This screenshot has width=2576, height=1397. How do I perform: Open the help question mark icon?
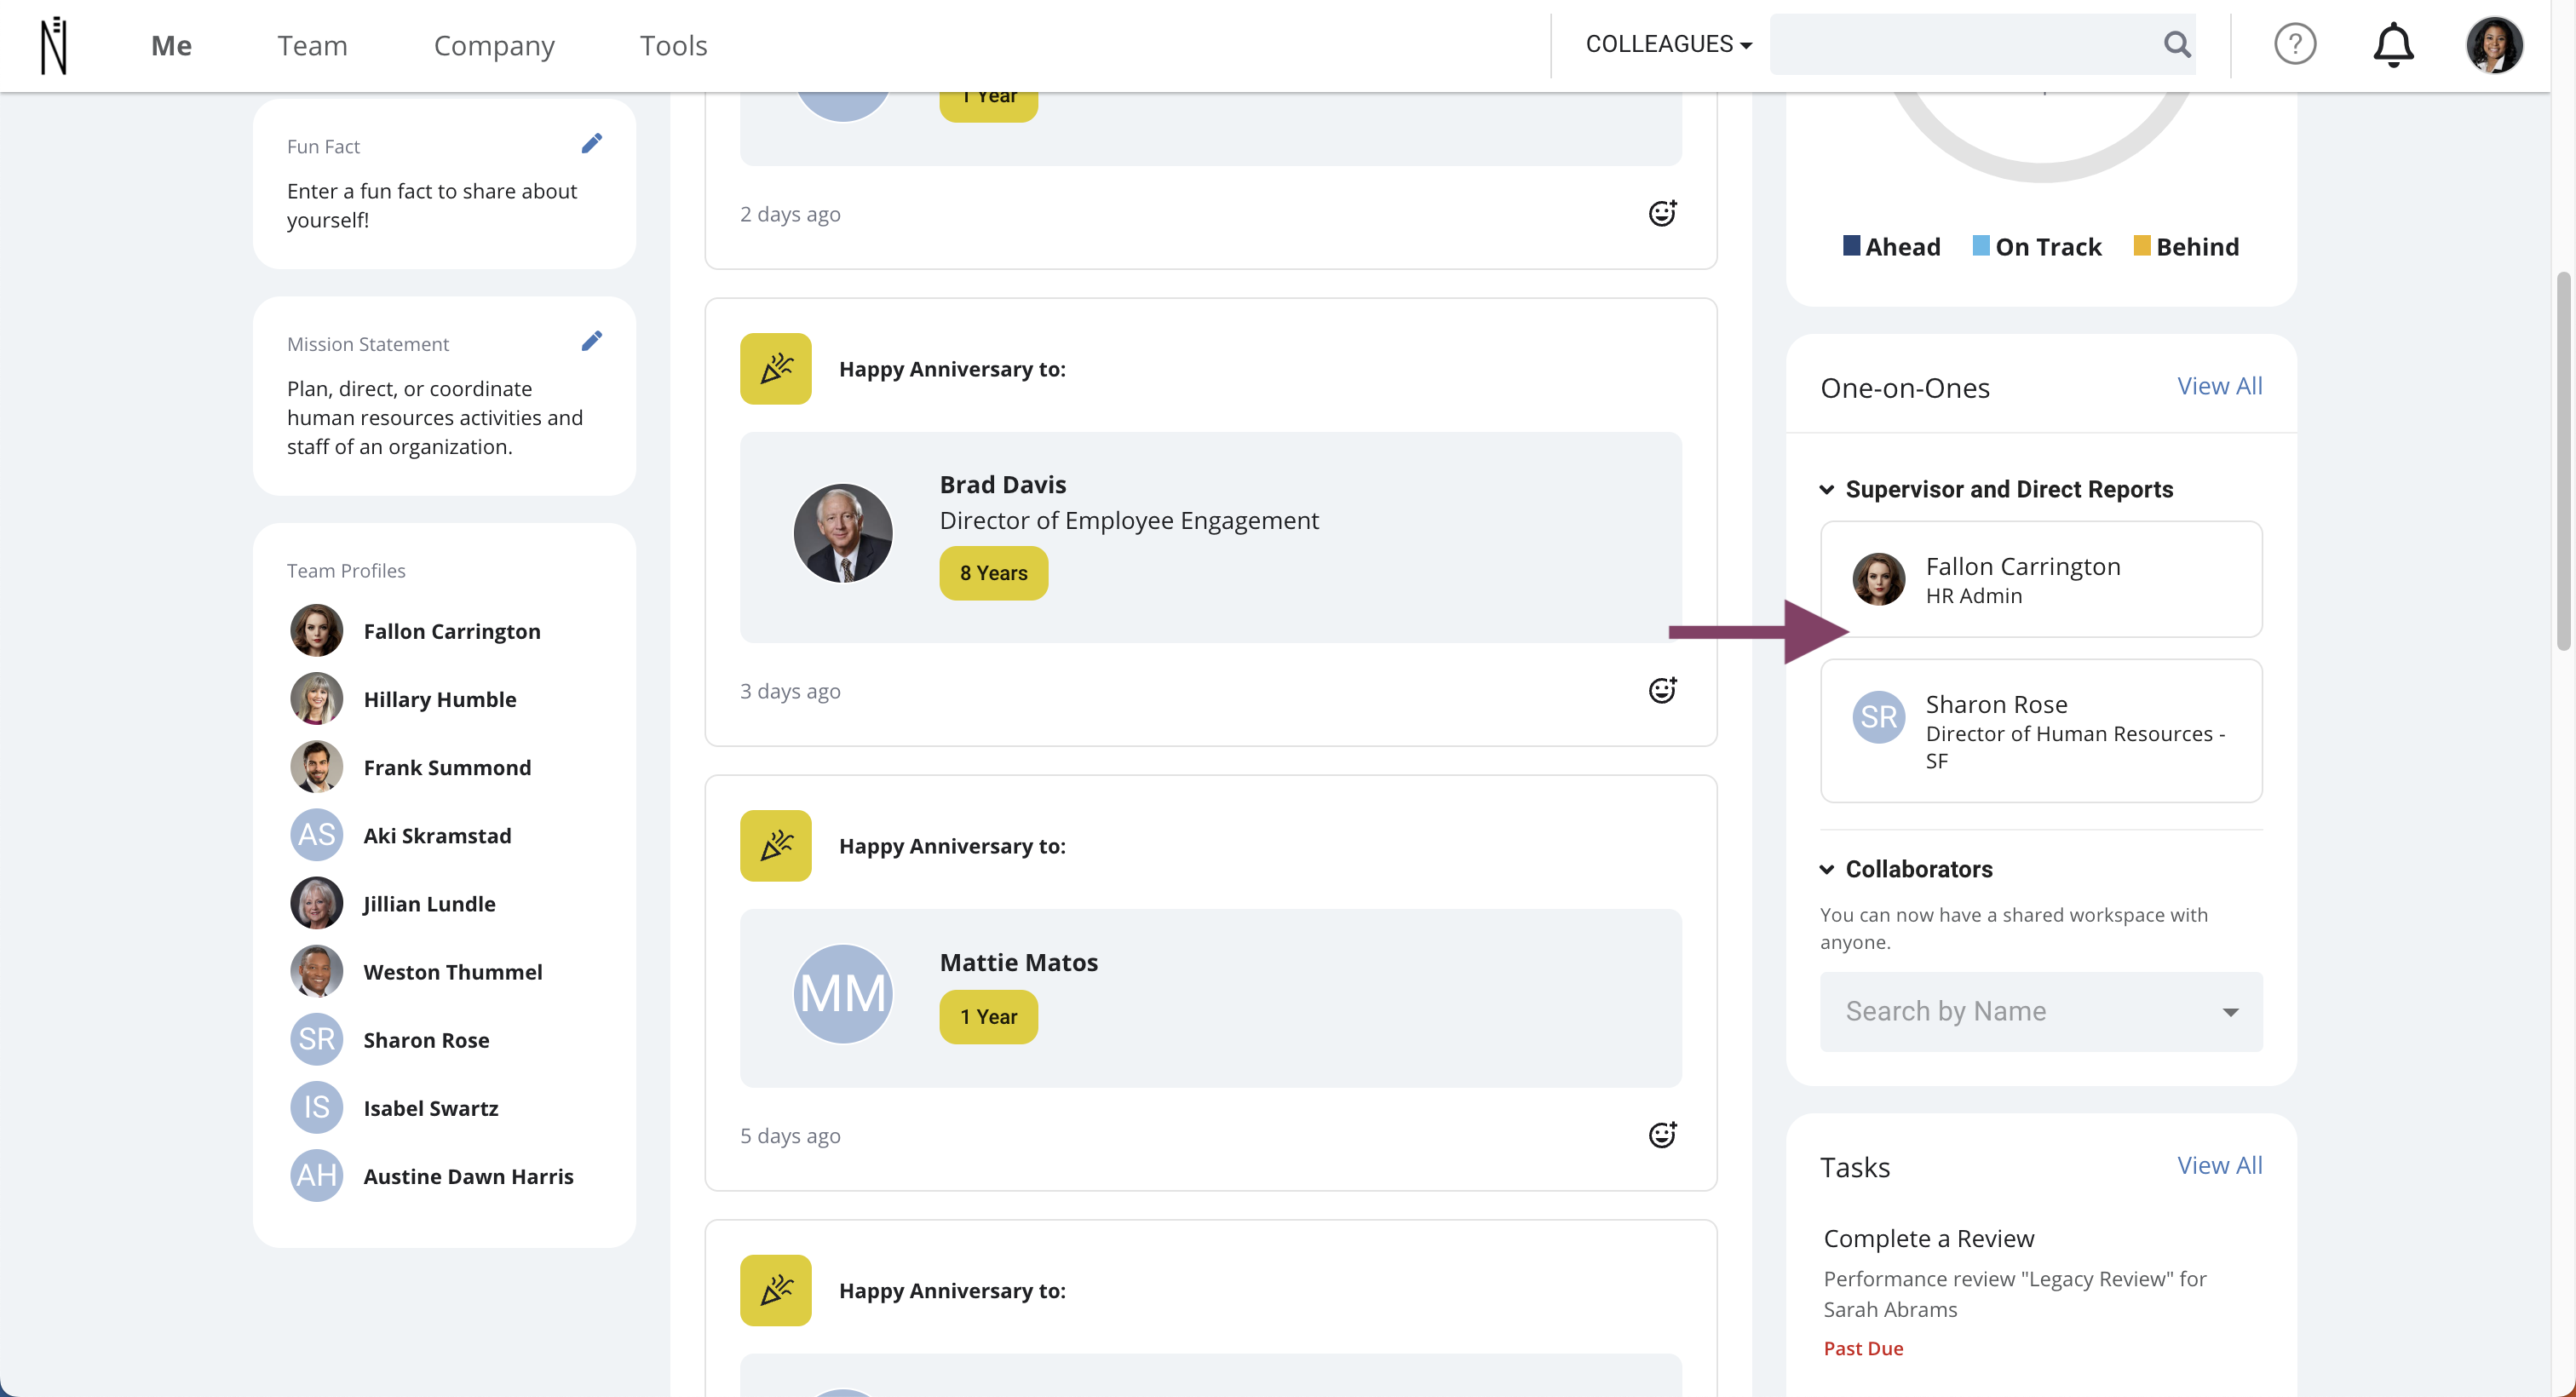(x=2294, y=44)
